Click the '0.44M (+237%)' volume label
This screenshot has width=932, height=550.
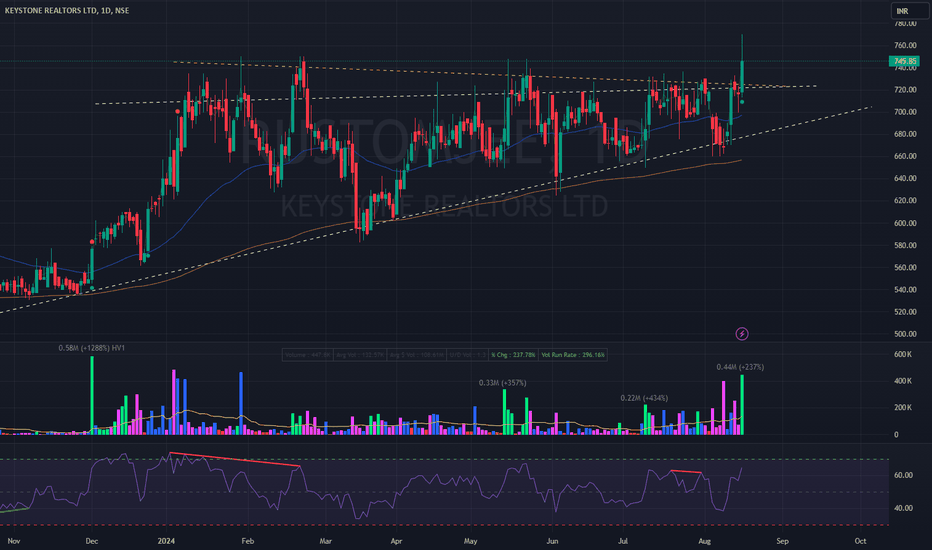pos(740,367)
